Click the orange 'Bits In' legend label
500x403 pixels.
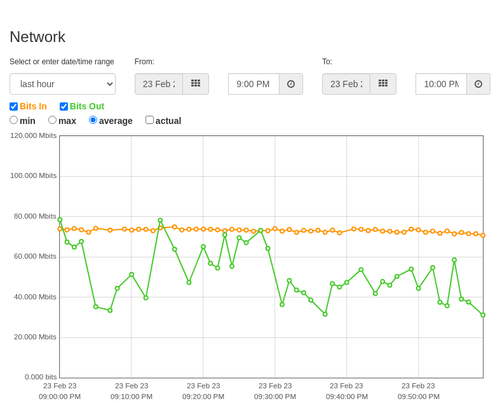pyautogui.click(x=33, y=106)
